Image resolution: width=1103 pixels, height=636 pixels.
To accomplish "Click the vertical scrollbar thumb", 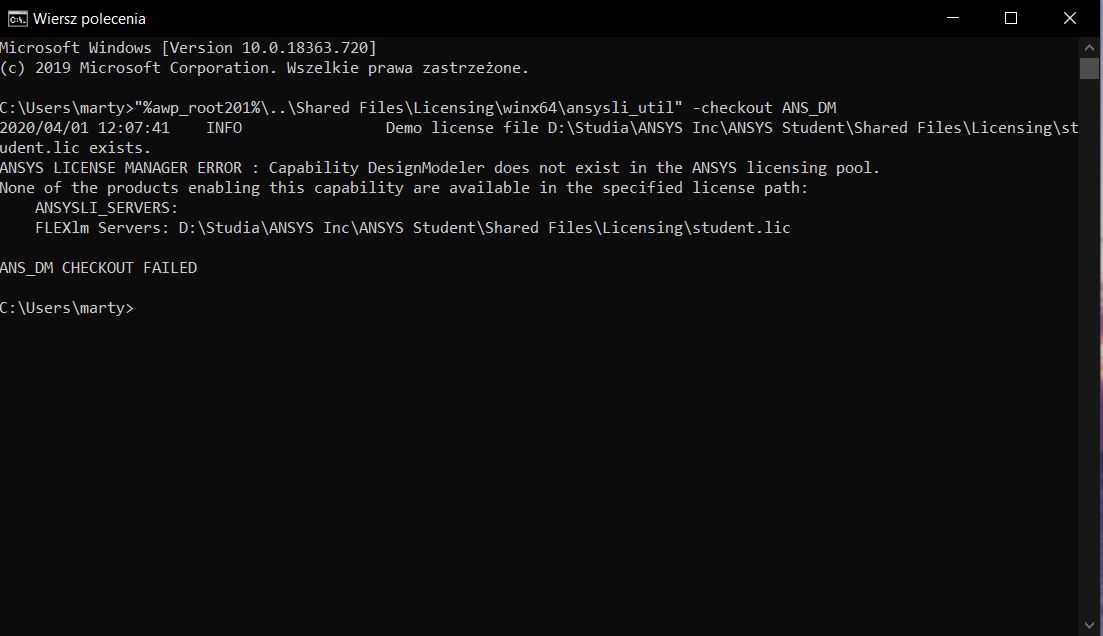I will (x=1090, y=68).
